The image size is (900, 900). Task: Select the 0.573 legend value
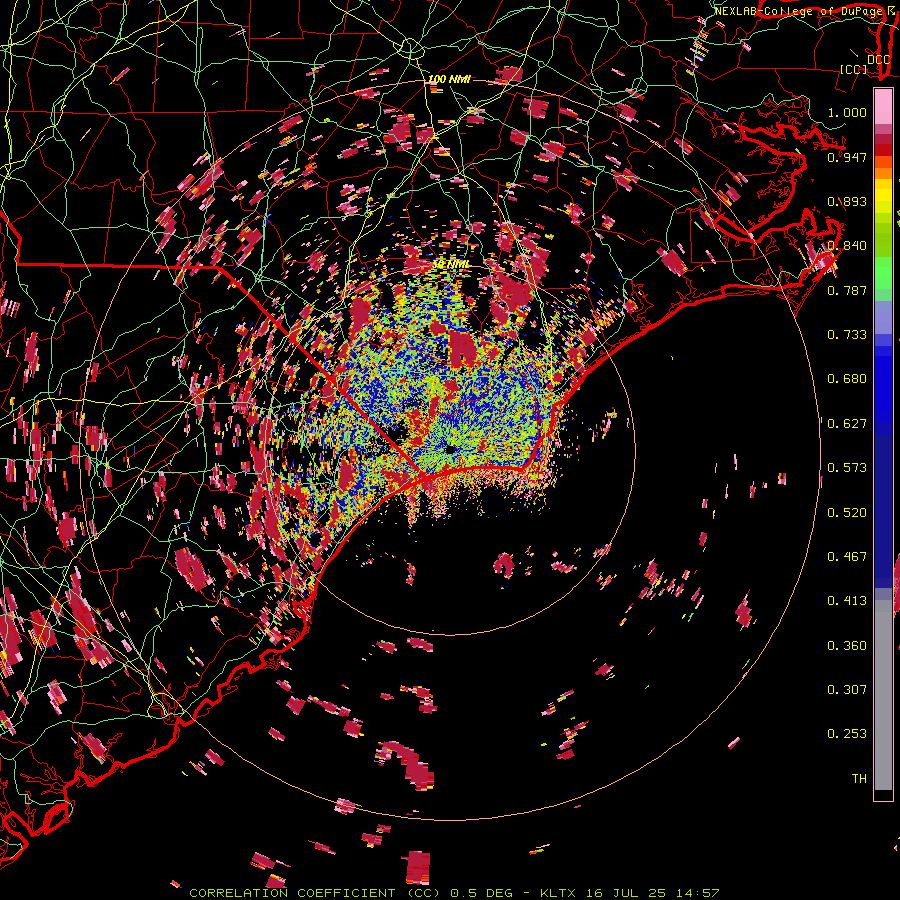pos(847,468)
